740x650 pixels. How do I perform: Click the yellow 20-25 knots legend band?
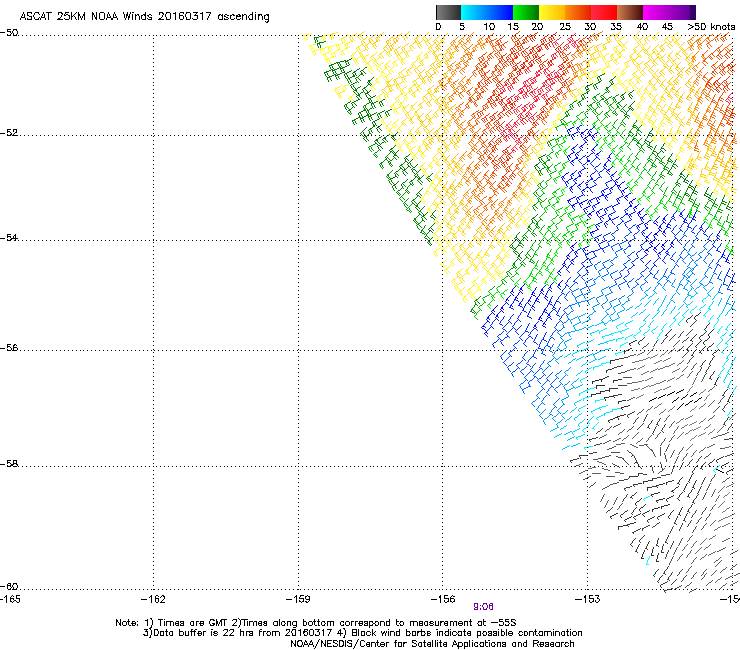pos(552,12)
